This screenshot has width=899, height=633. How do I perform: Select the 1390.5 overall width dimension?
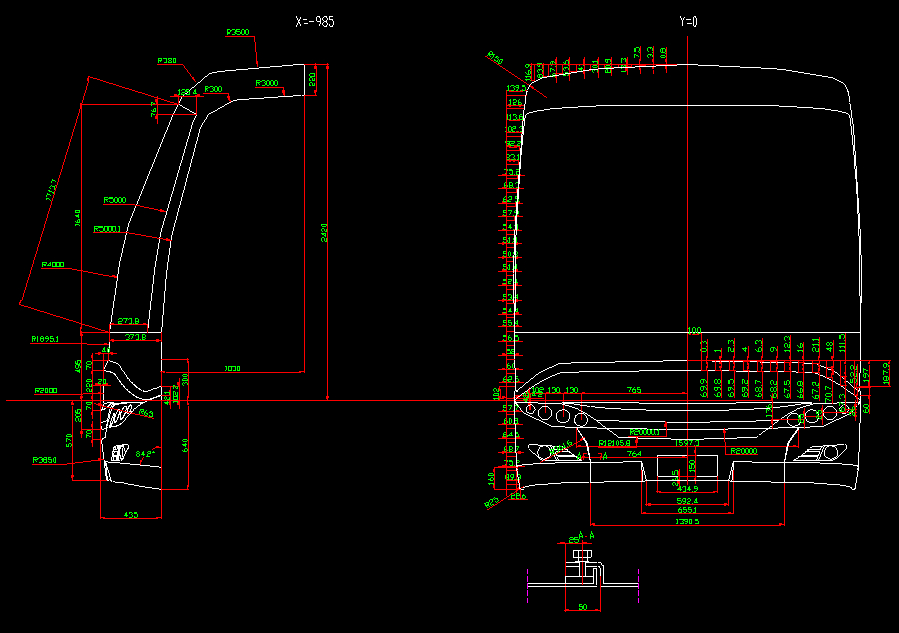(688, 520)
